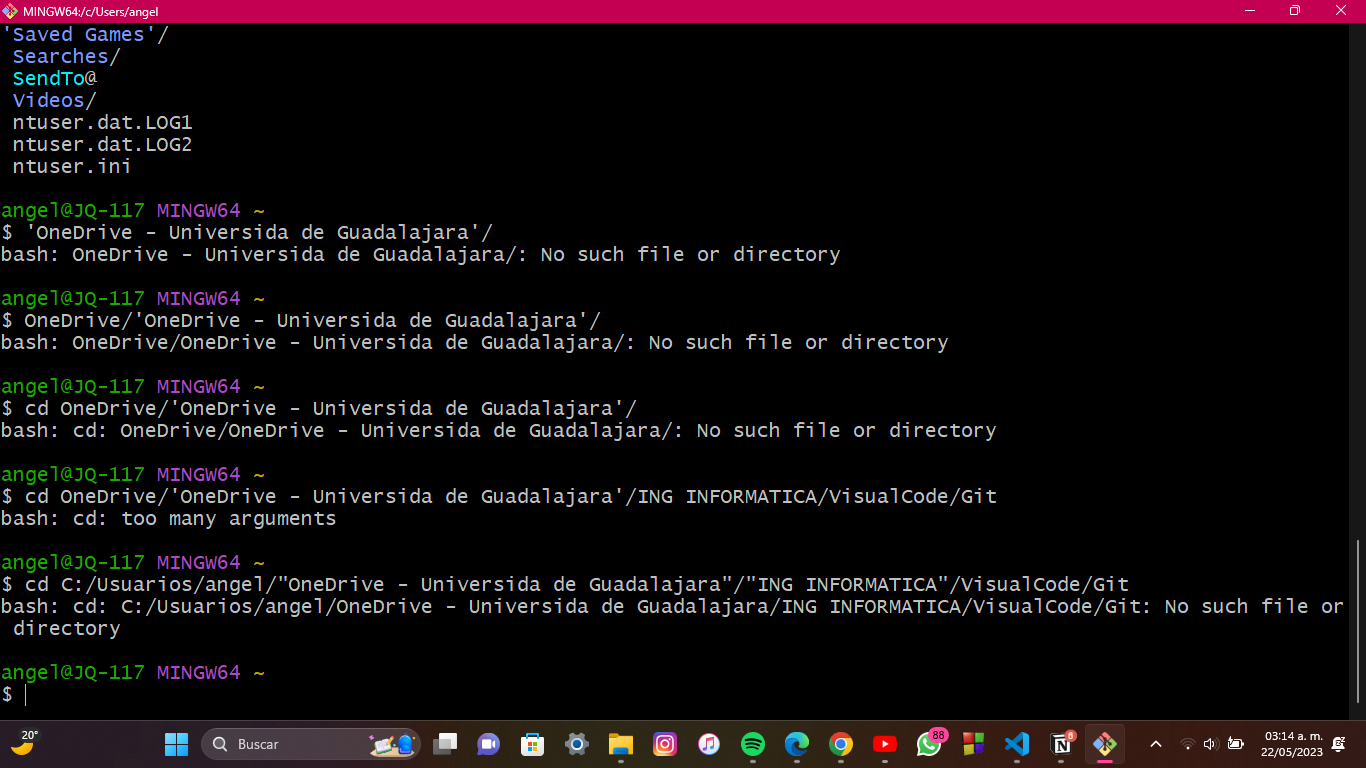Click the last angel@JQ-117 MINGW64 prompt line
1366x768 pixels.
pyautogui.click(x=133, y=673)
